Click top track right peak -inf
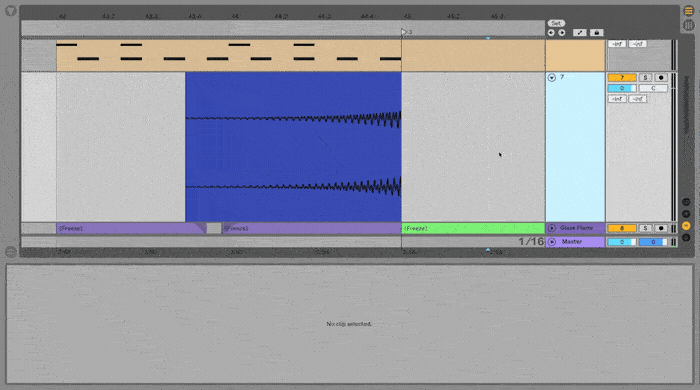The width and height of the screenshot is (700, 390). point(638,44)
